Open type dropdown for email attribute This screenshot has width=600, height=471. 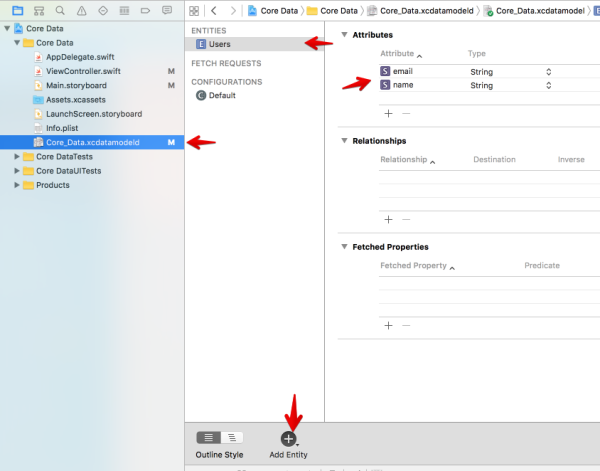coord(548,72)
